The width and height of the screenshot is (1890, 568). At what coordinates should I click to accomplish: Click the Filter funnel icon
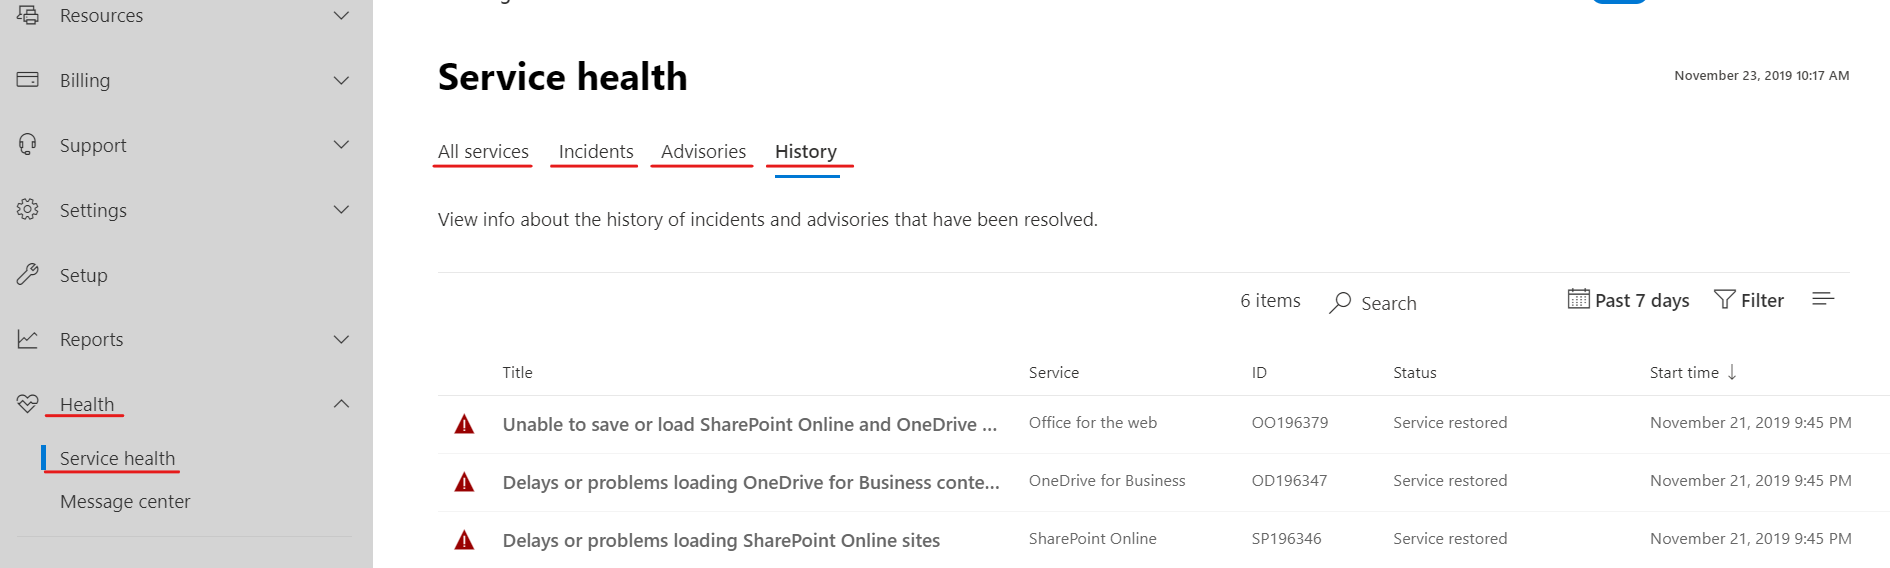1724,299
